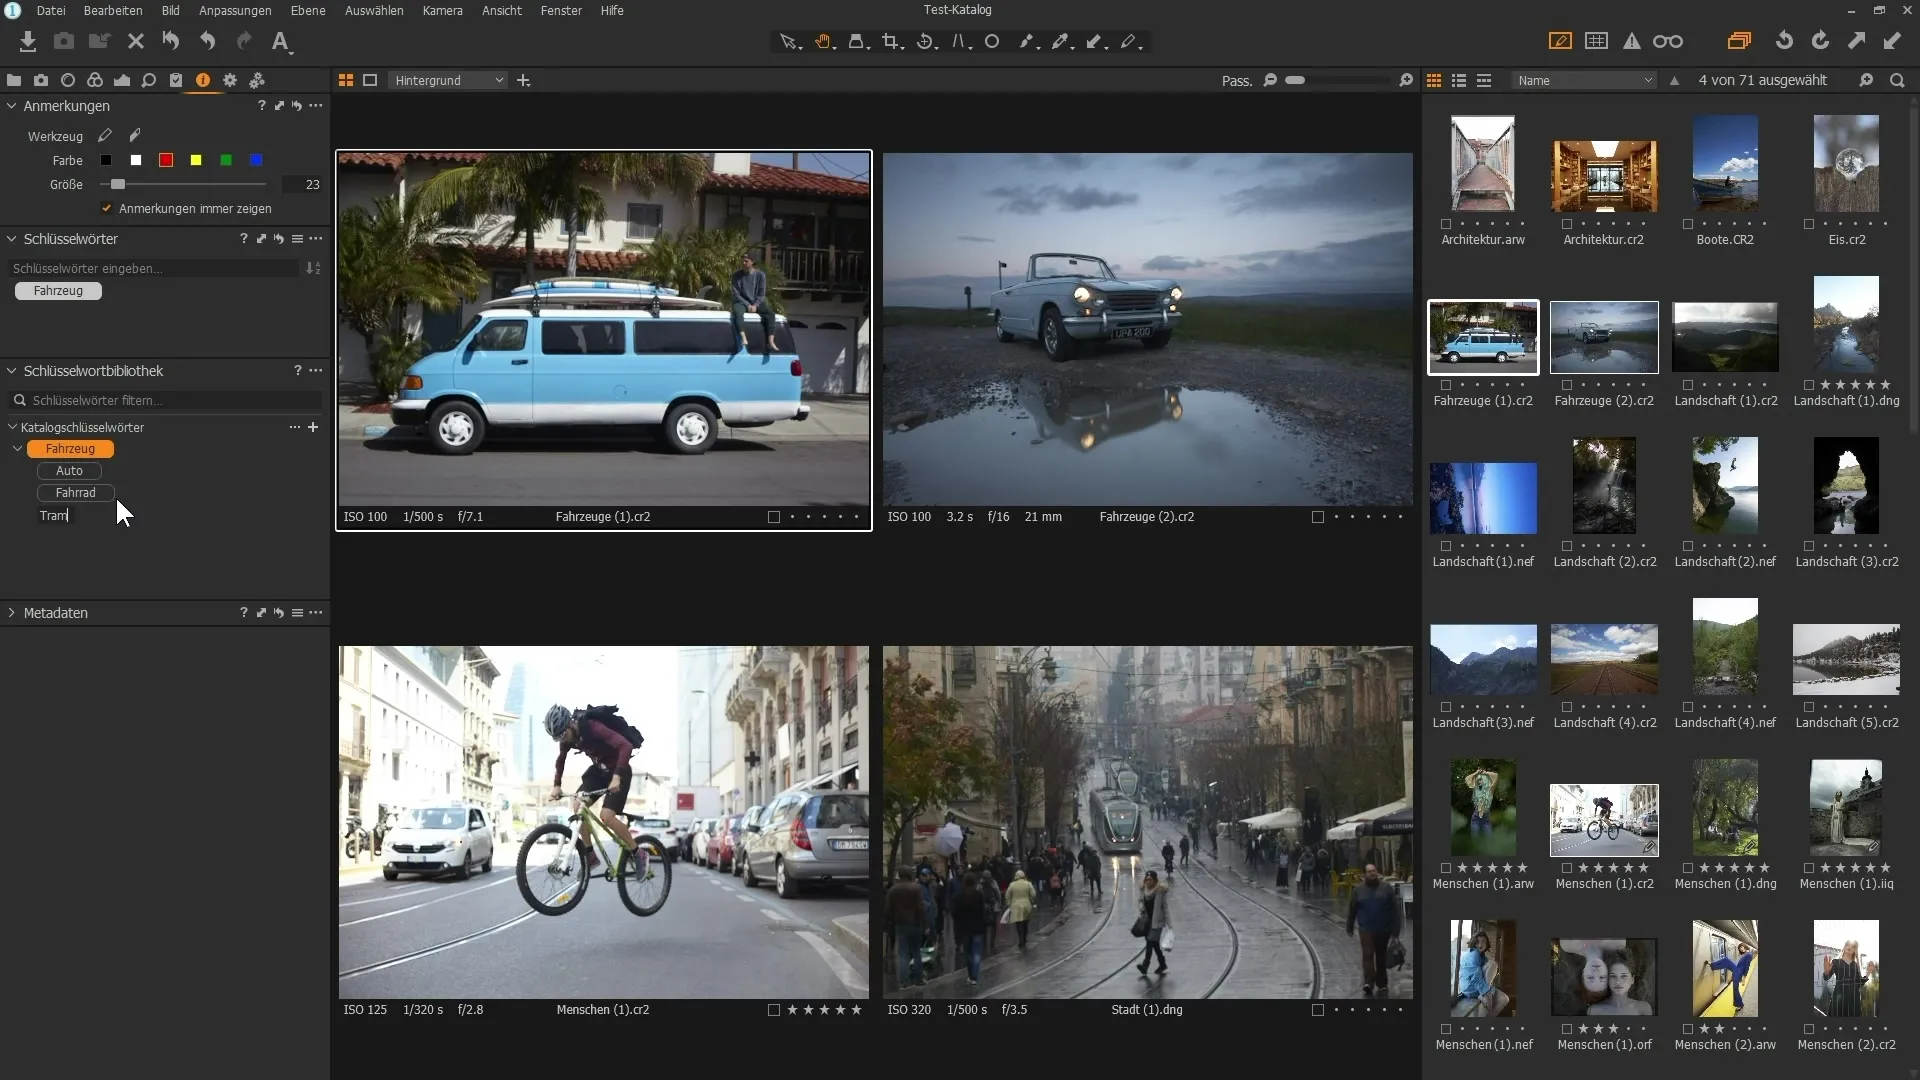Toggle 'Anmerkungen immer zeigen' checkbox
1920x1080 pixels.
tap(107, 208)
